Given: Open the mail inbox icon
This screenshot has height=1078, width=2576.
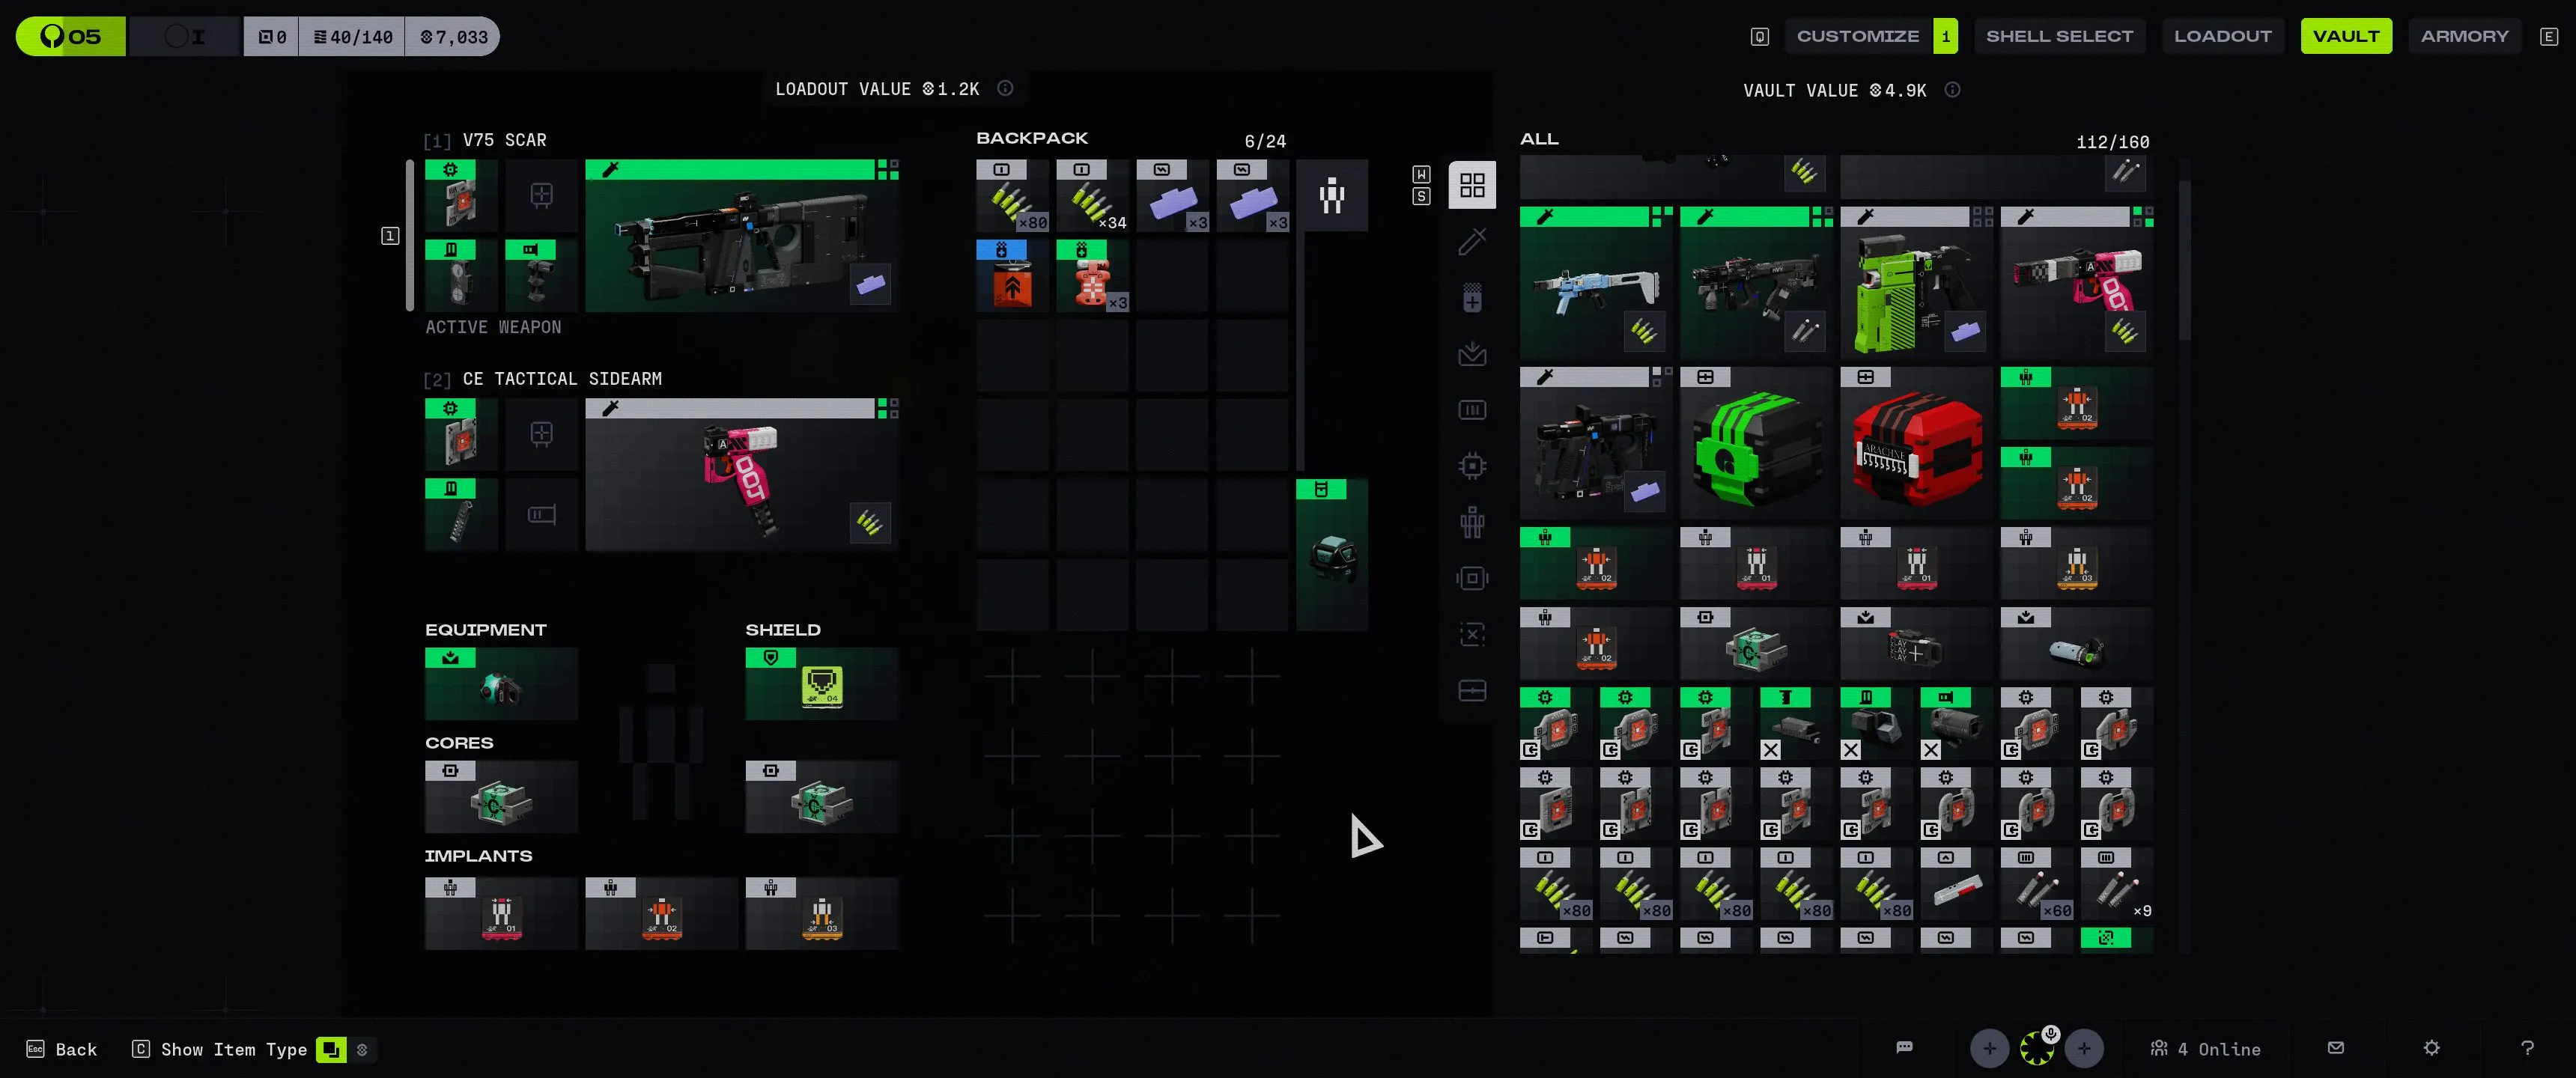Looking at the screenshot, I should (x=2335, y=1048).
